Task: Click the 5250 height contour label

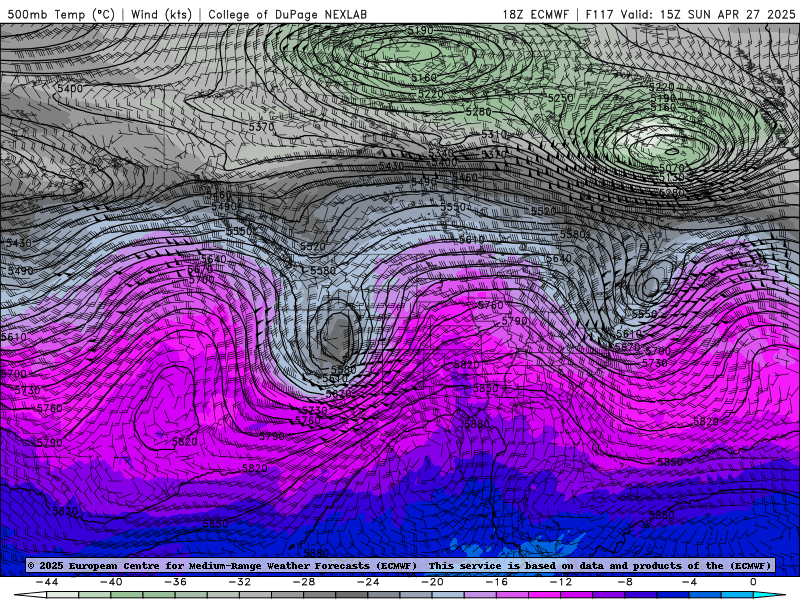Action: coord(561,97)
